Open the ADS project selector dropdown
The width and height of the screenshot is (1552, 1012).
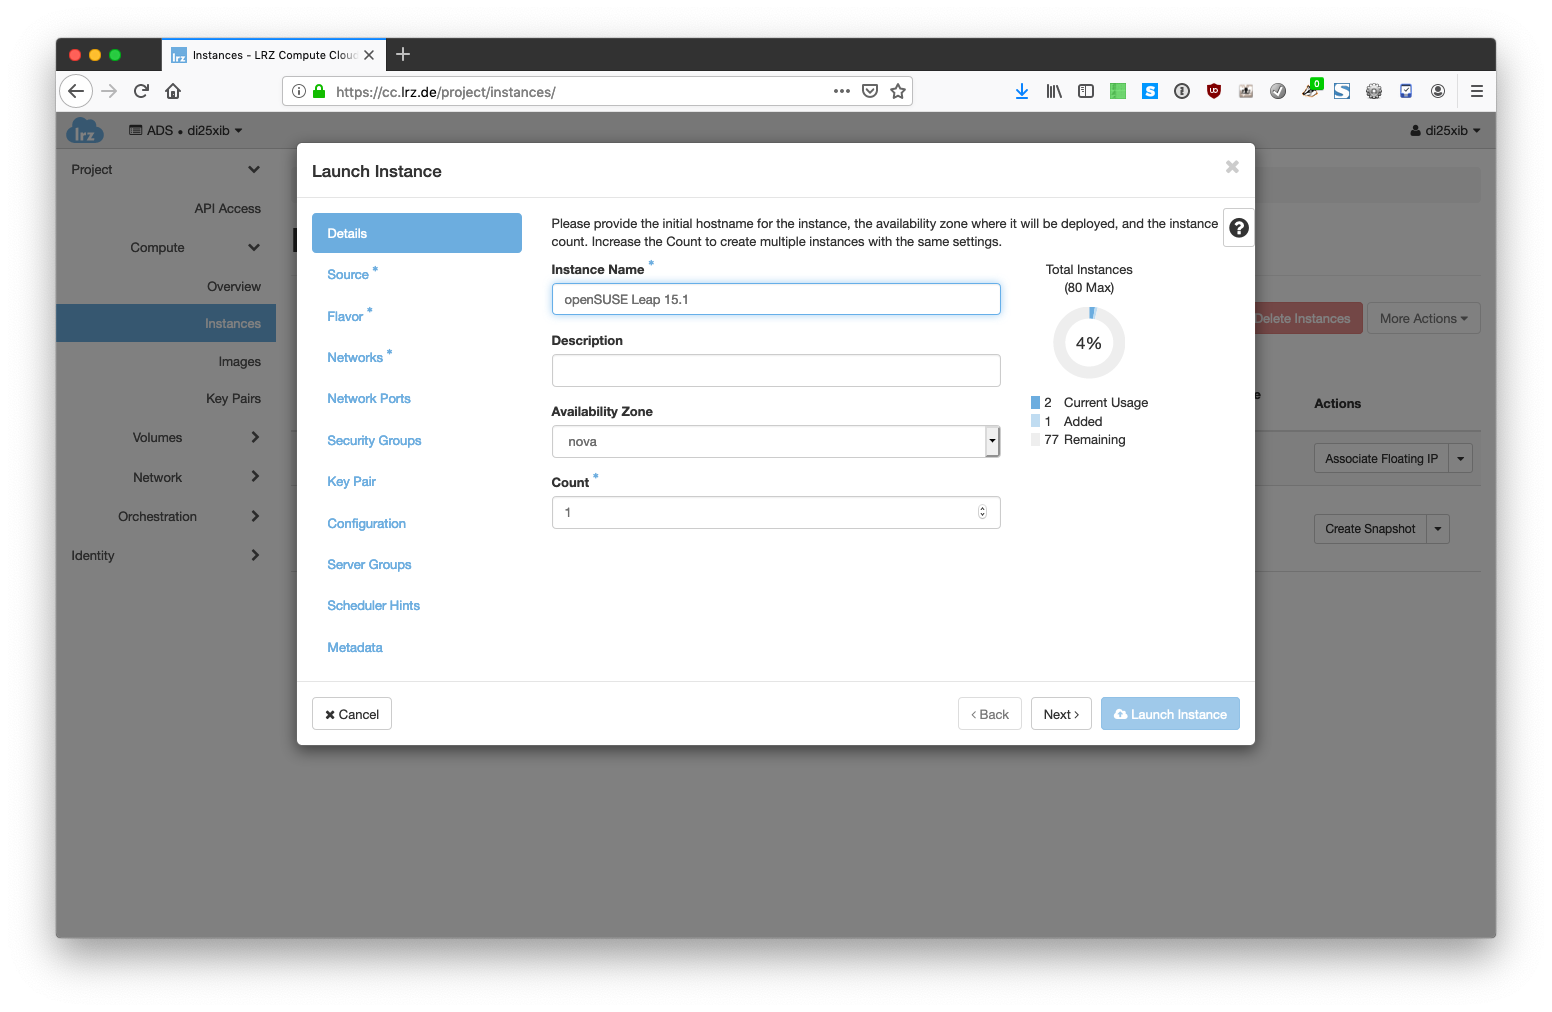click(x=186, y=131)
